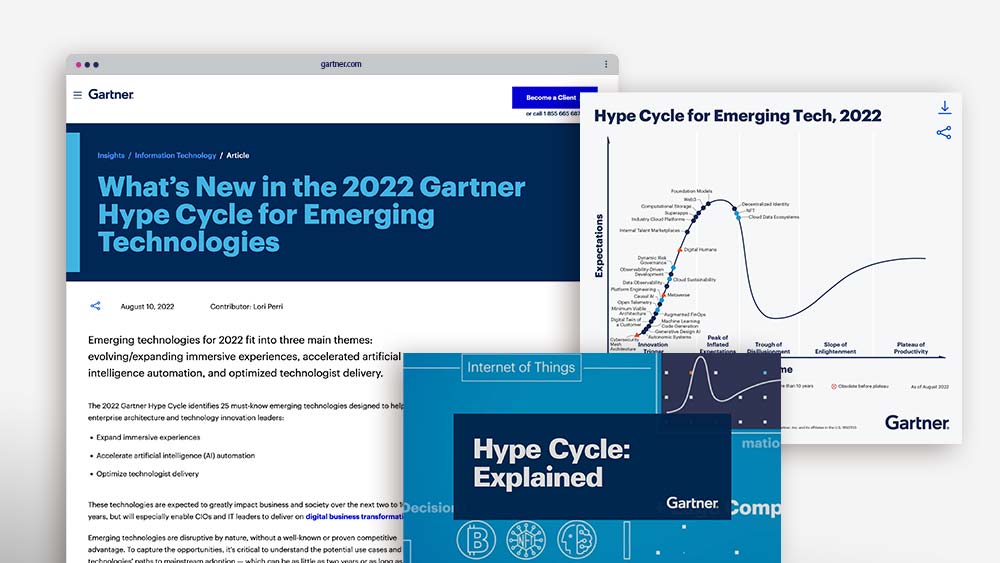Open the Hype Cycle: Explained card

(x=592, y=467)
